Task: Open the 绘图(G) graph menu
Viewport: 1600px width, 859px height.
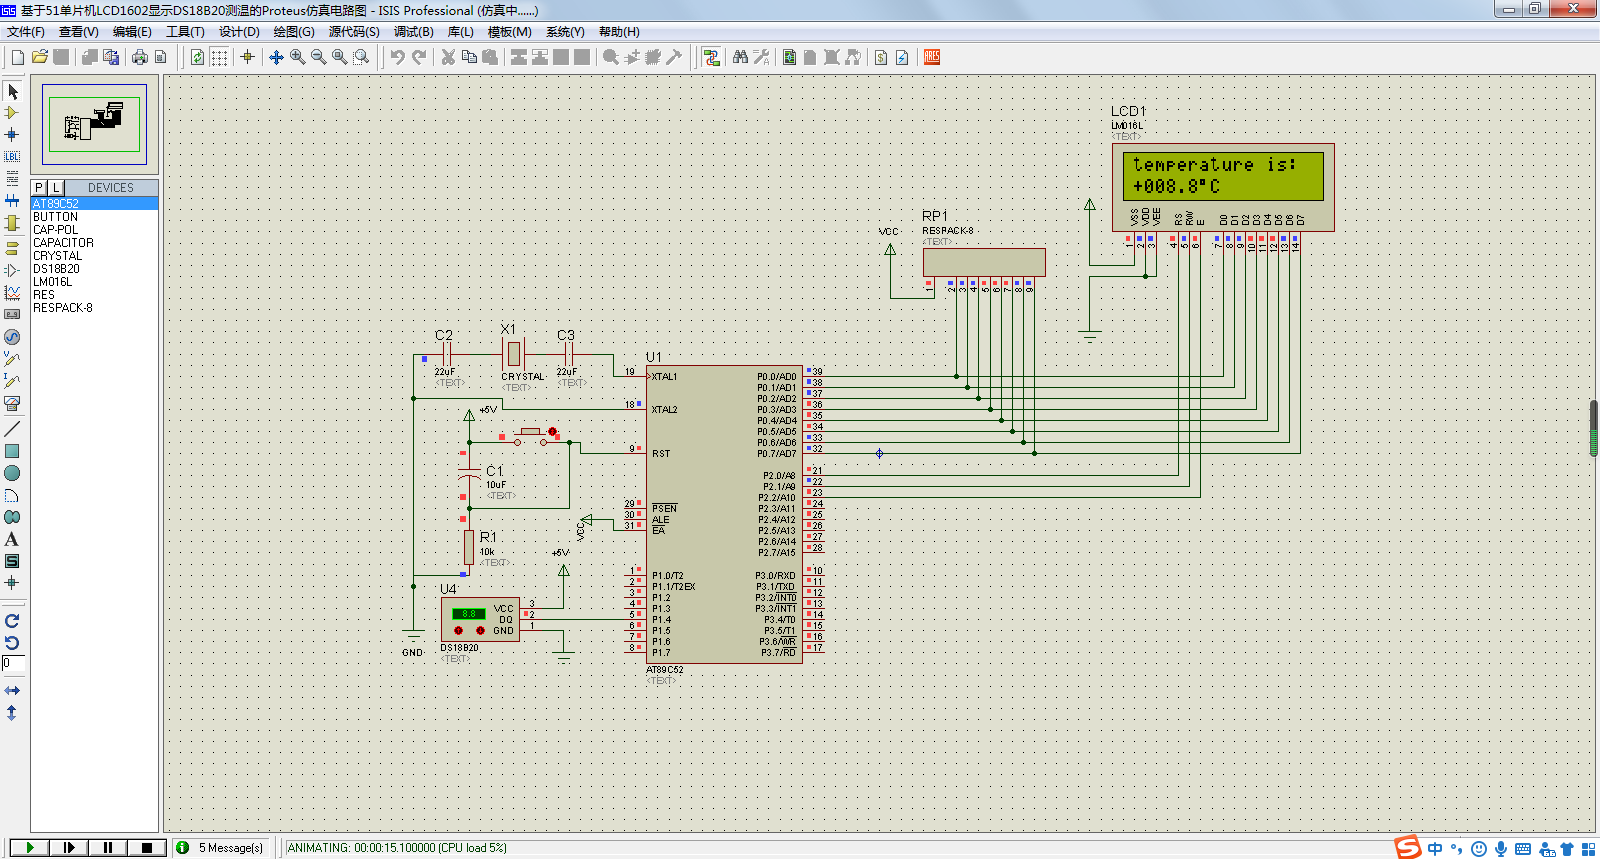Action: (x=294, y=32)
